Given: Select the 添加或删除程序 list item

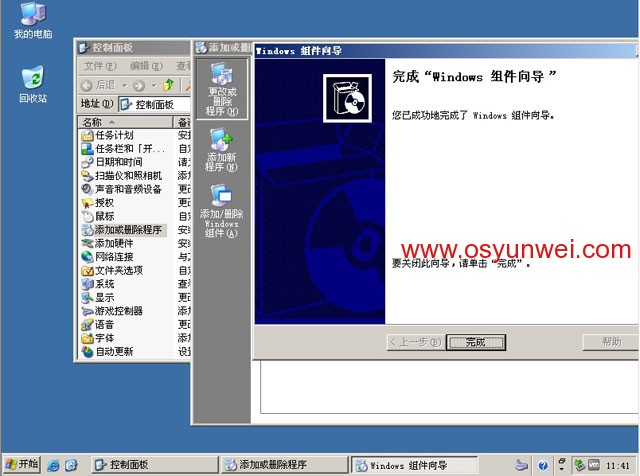Looking at the screenshot, I should click(124, 229).
